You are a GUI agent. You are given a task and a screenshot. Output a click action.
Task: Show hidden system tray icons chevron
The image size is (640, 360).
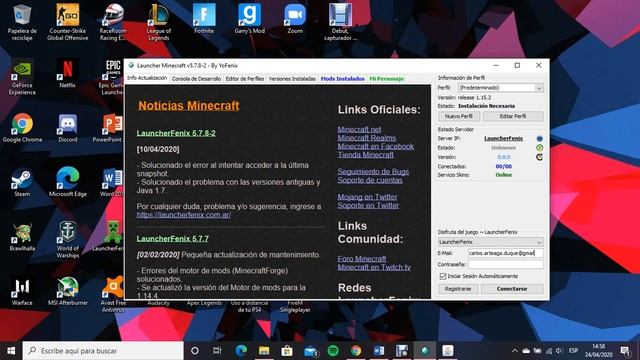(515, 351)
